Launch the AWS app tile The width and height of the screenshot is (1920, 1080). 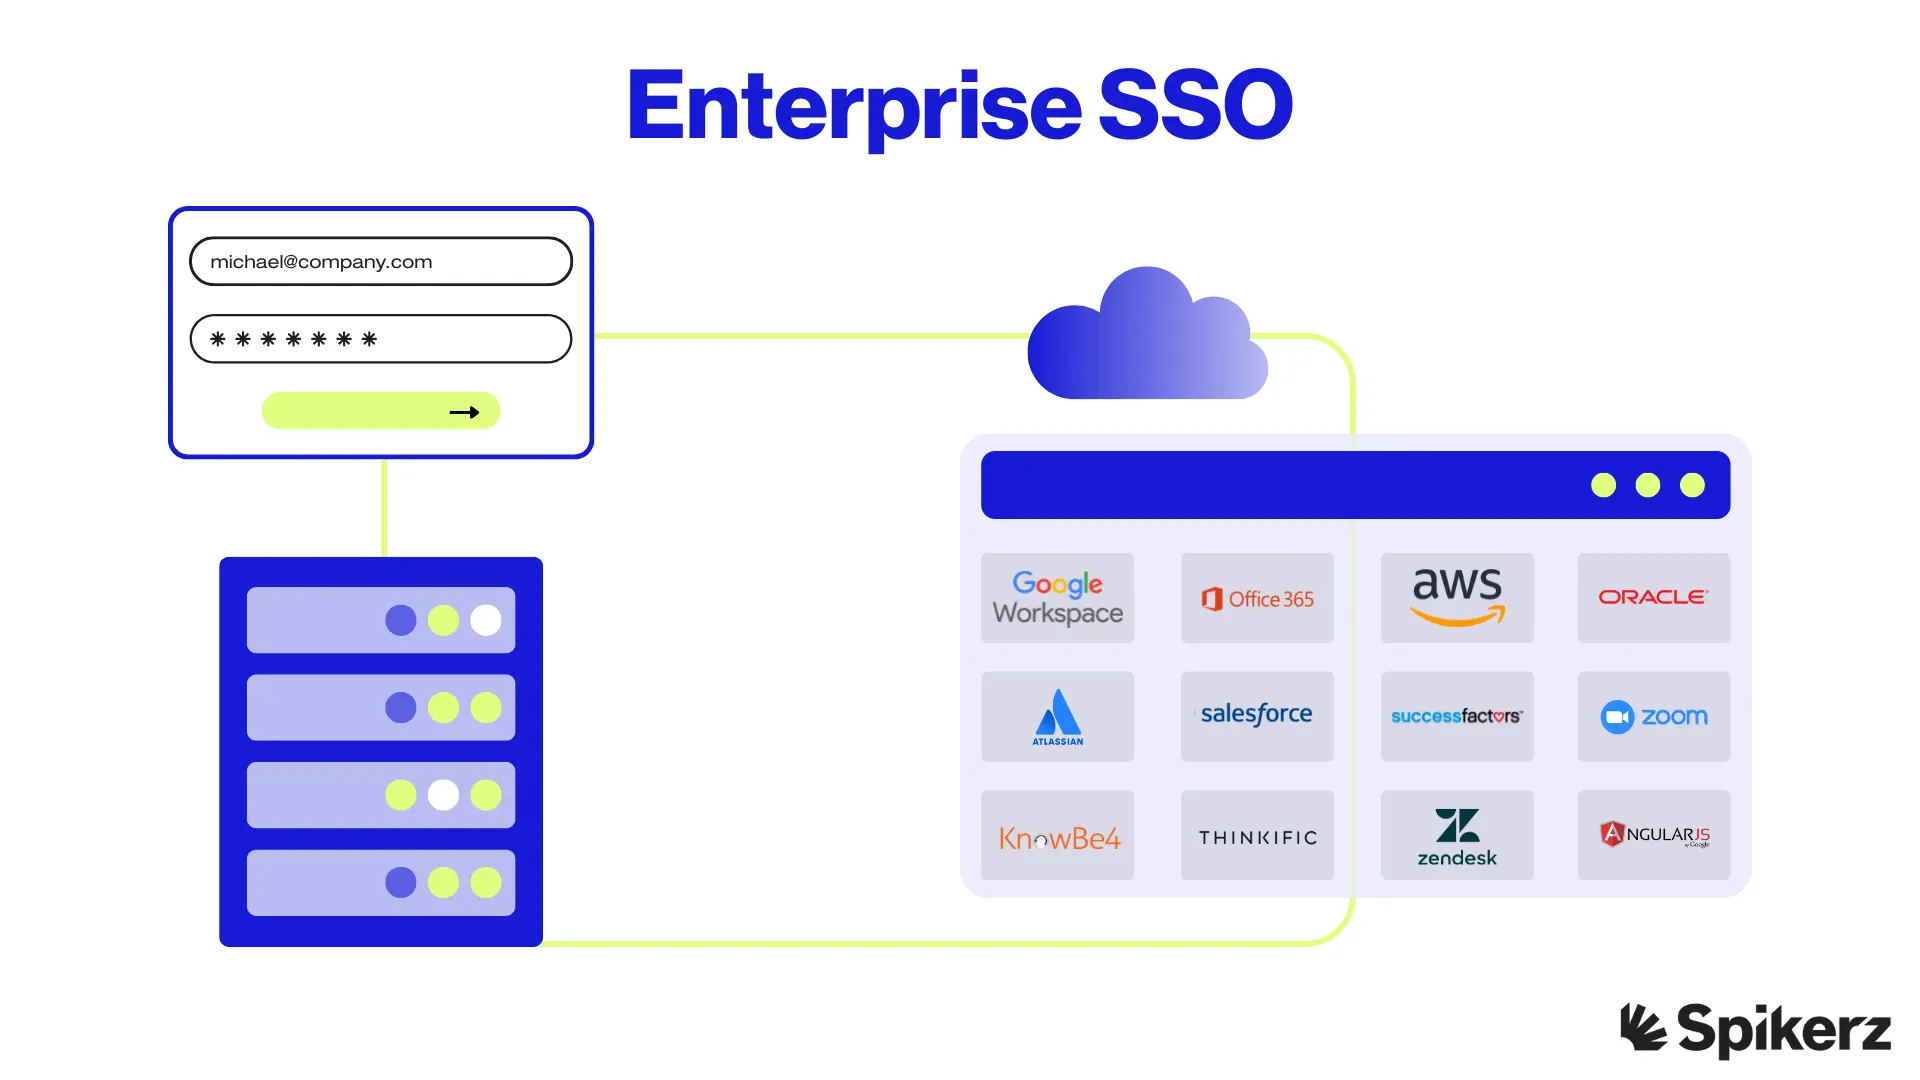pyautogui.click(x=1457, y=598)
